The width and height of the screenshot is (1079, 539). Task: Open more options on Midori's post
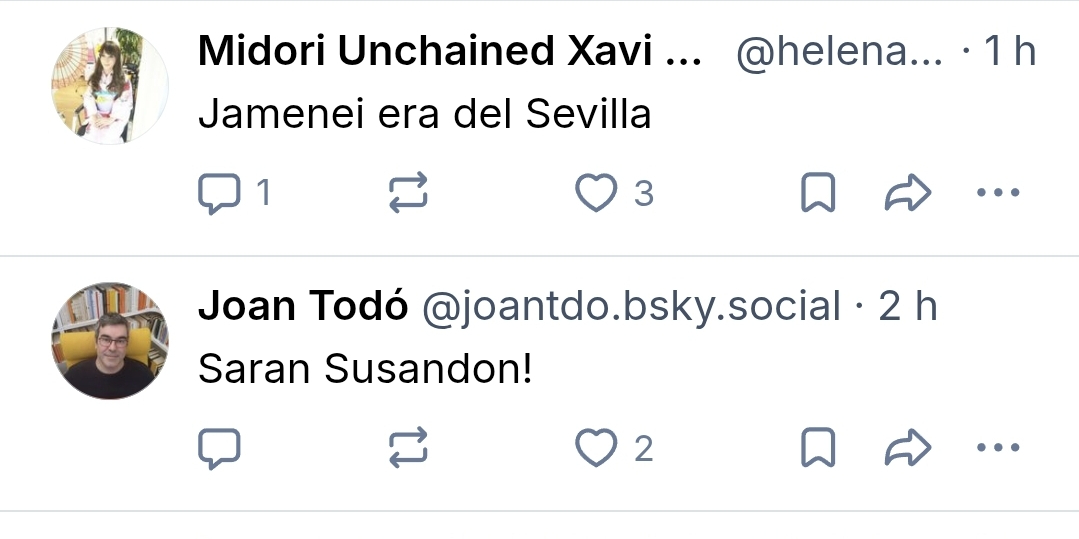996,194
